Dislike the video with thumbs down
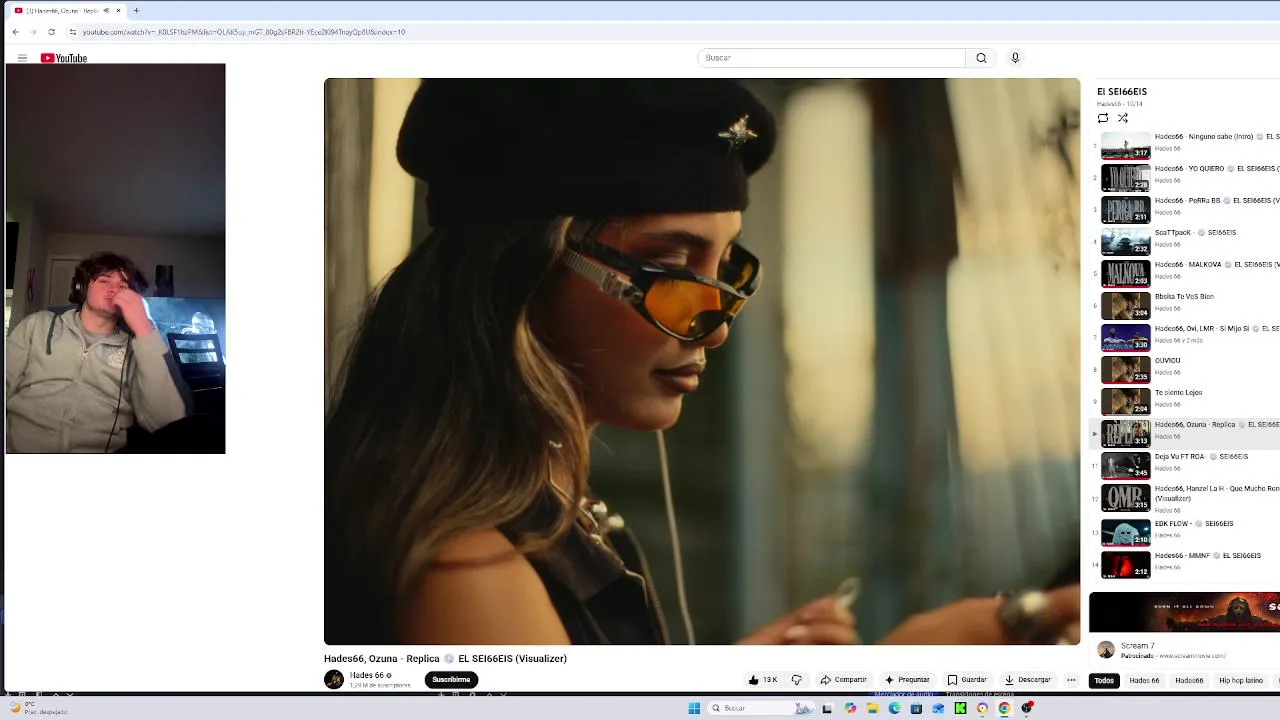 click(797, 680)
